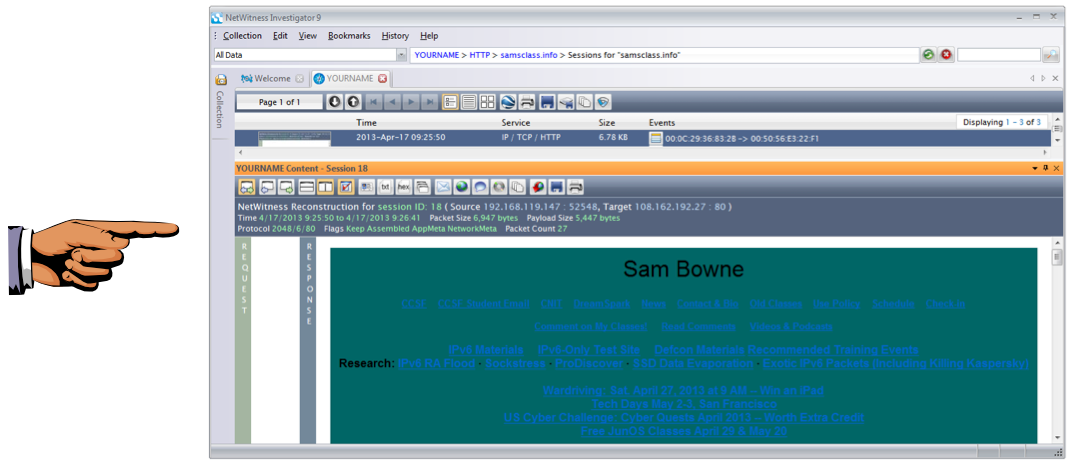Switch to the Welcome tab
Viewport: 1071px width, 464px height.
272,79
